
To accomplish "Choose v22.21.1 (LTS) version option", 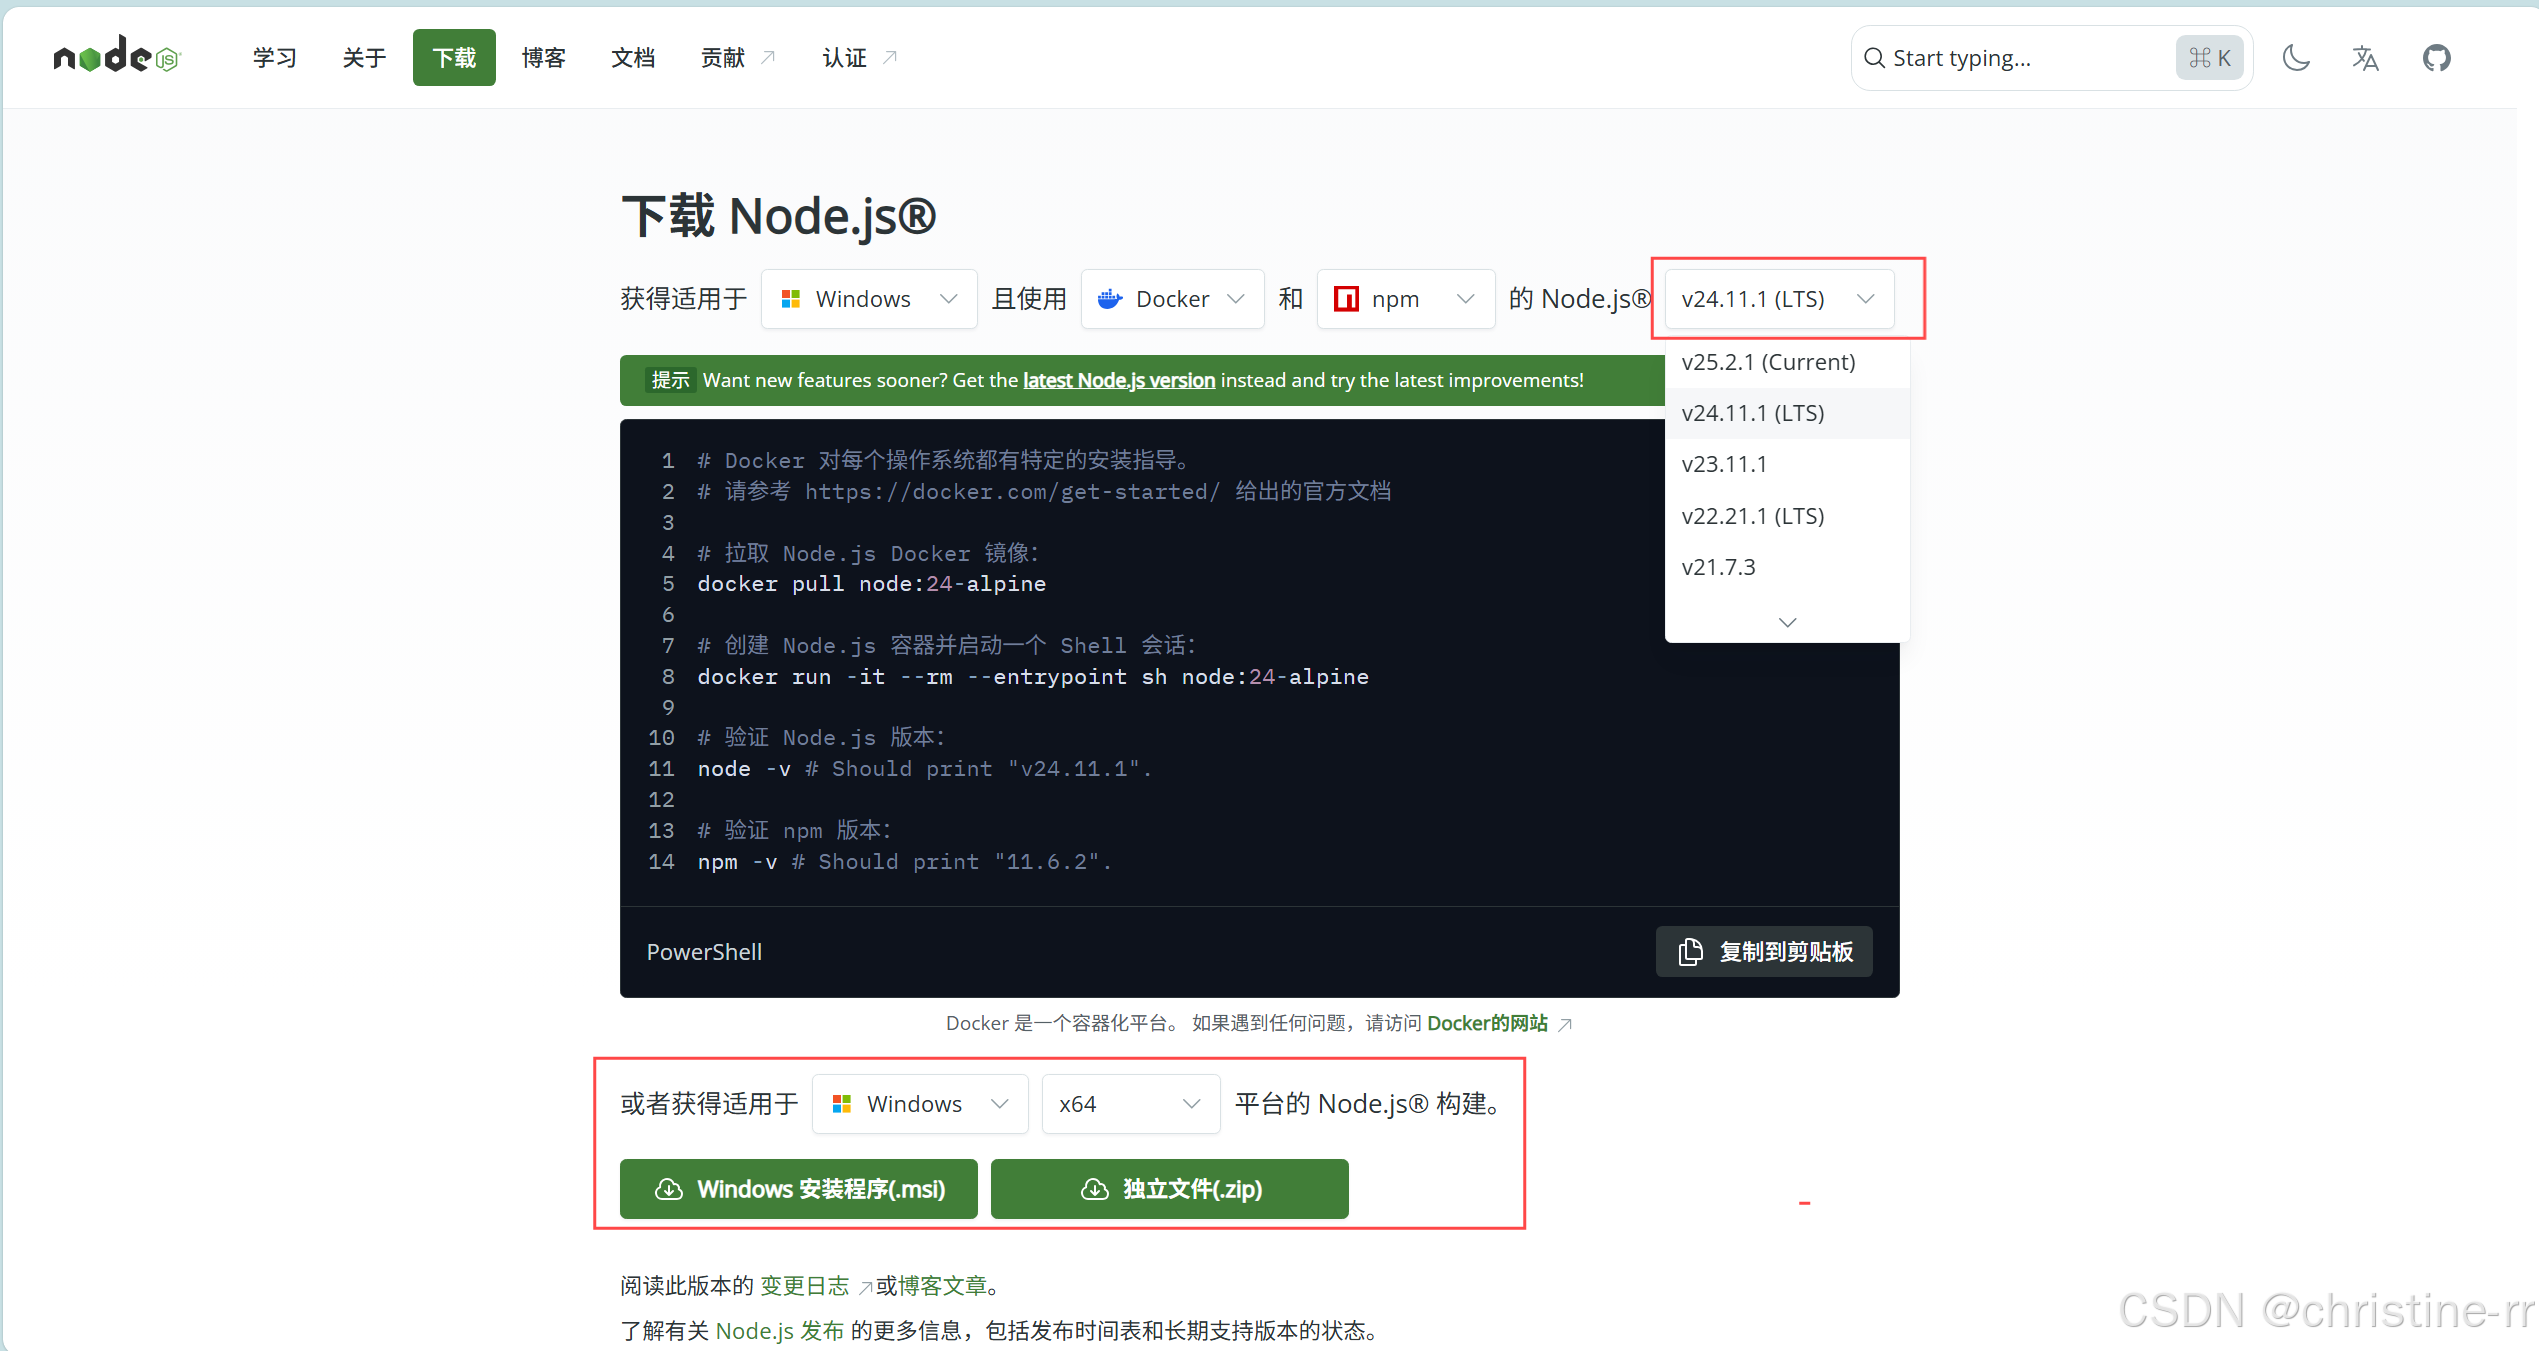I will click(1753, 516).
